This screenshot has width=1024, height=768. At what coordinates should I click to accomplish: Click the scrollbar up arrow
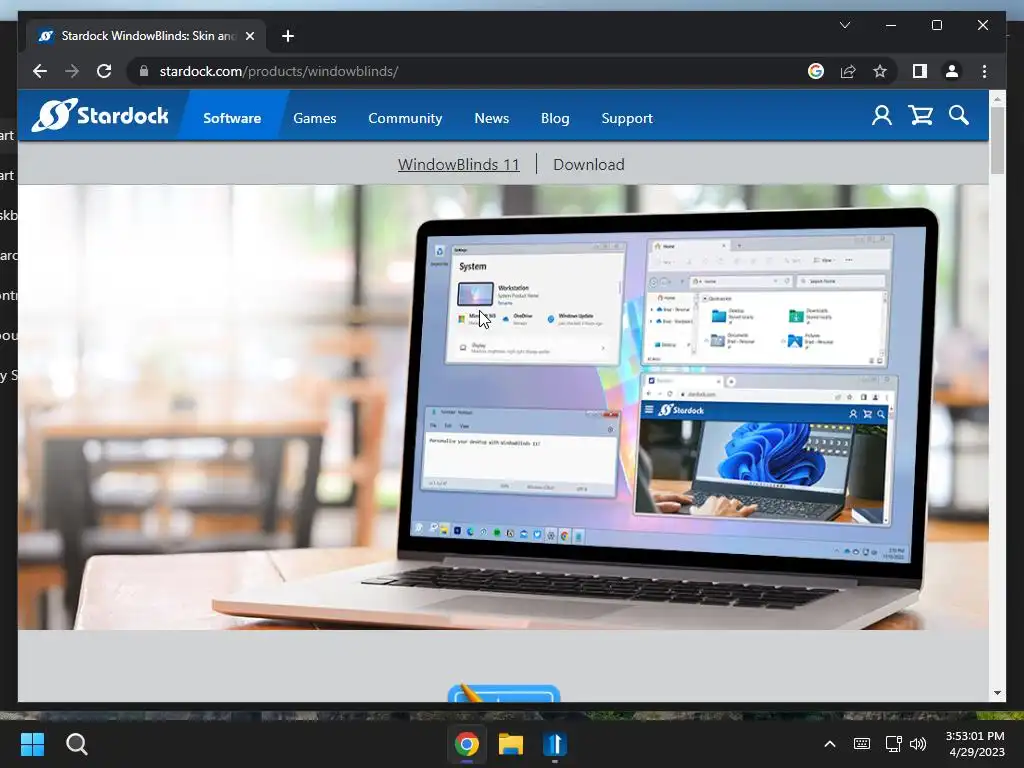[x=997, y=99]
